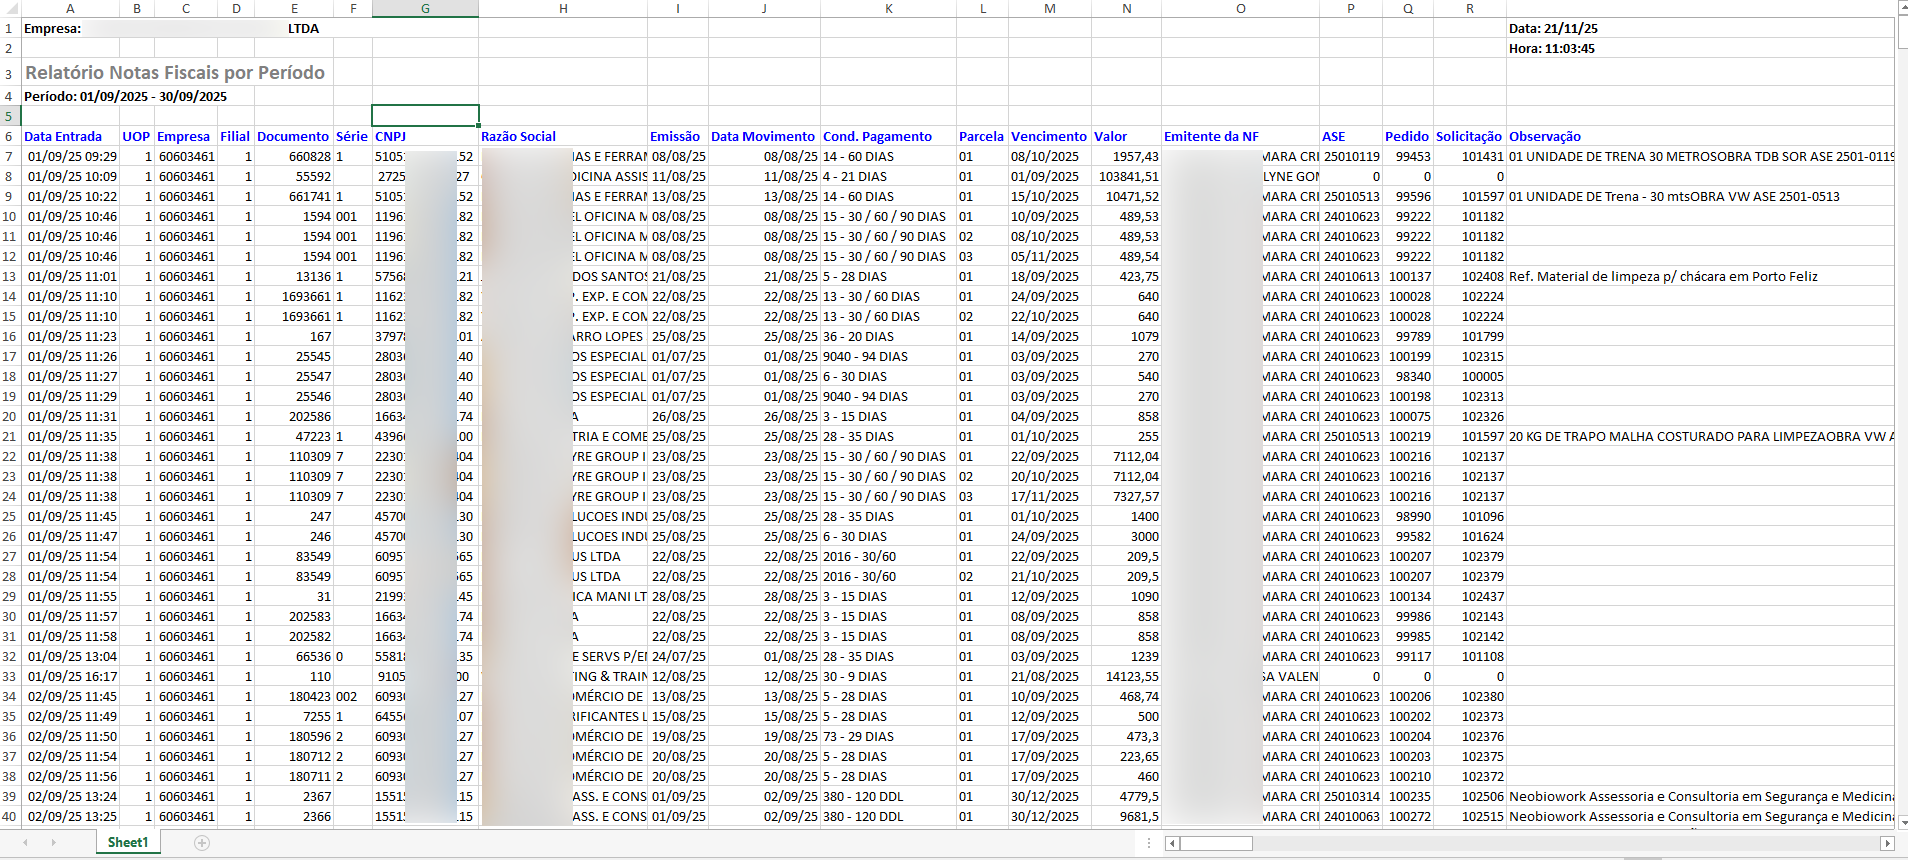Click the previous sheet navigation arrow
The image size is (1908, 860).
(x=25, y=843)
